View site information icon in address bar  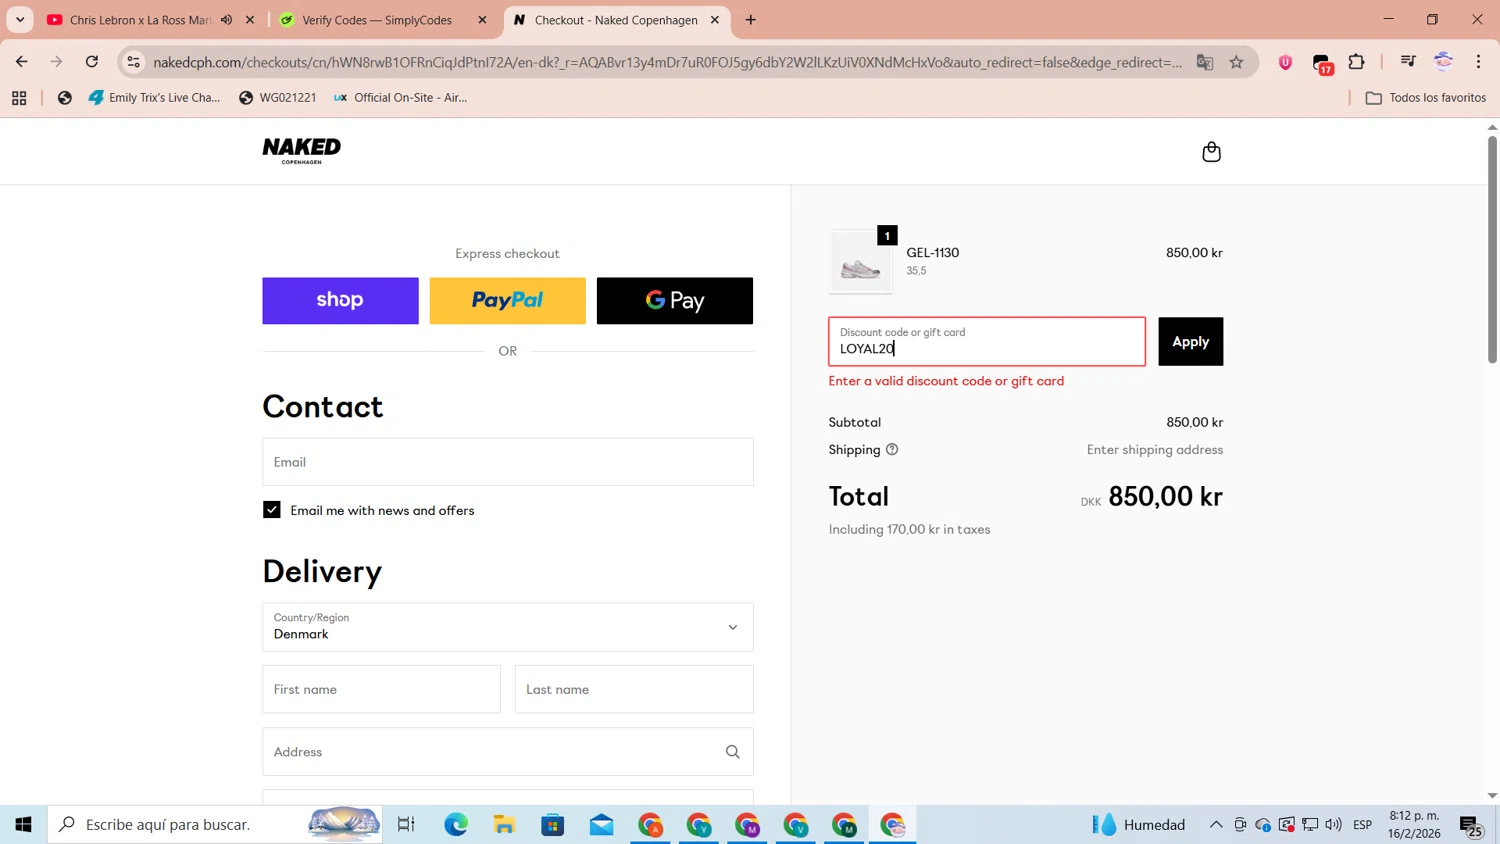[x=133, y=62]
